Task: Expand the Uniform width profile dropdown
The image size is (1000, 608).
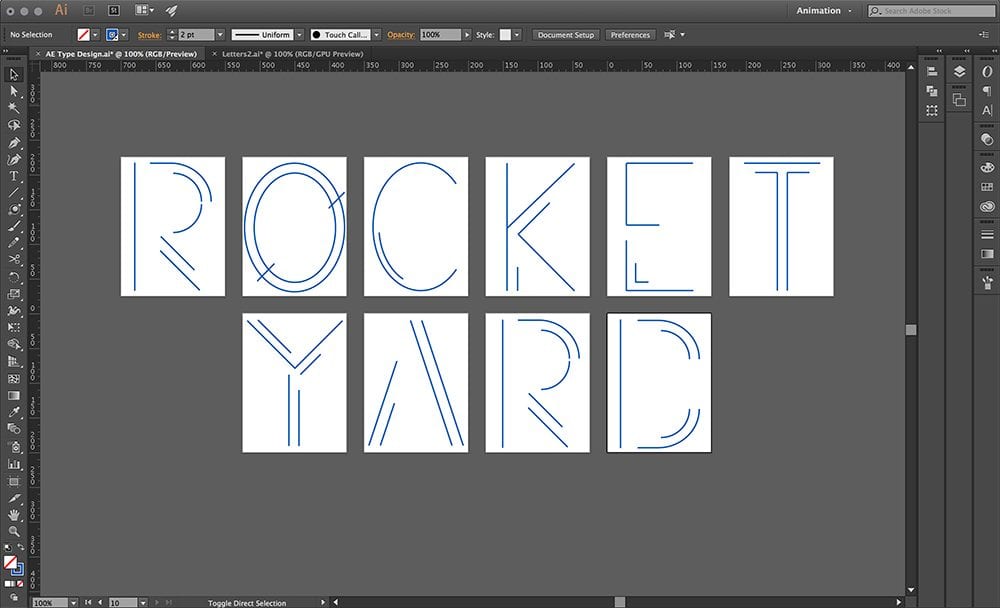Action: point(300,35)
